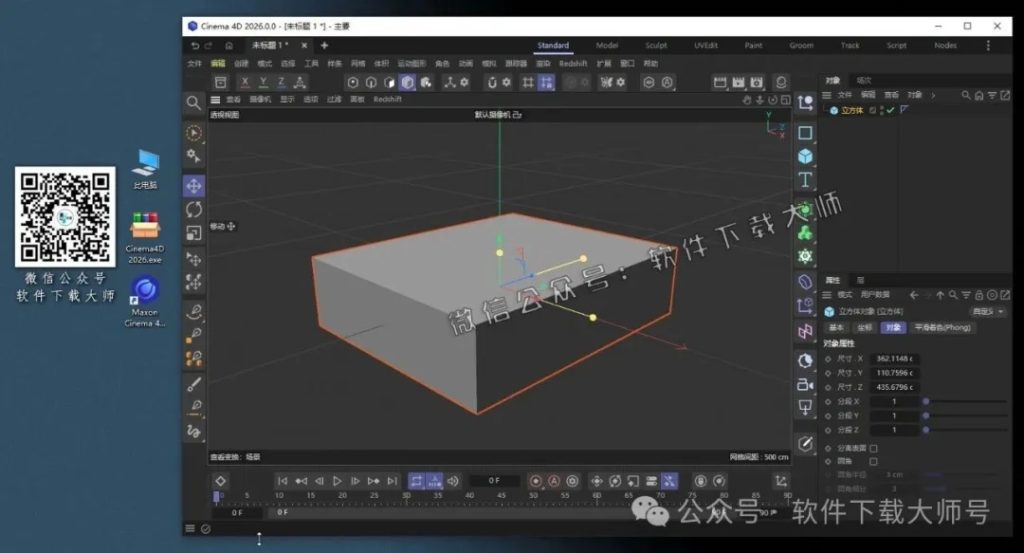Enable the 圆角 checkbox
Viewport: 1024px width, 553px height.
pos(873,461)
